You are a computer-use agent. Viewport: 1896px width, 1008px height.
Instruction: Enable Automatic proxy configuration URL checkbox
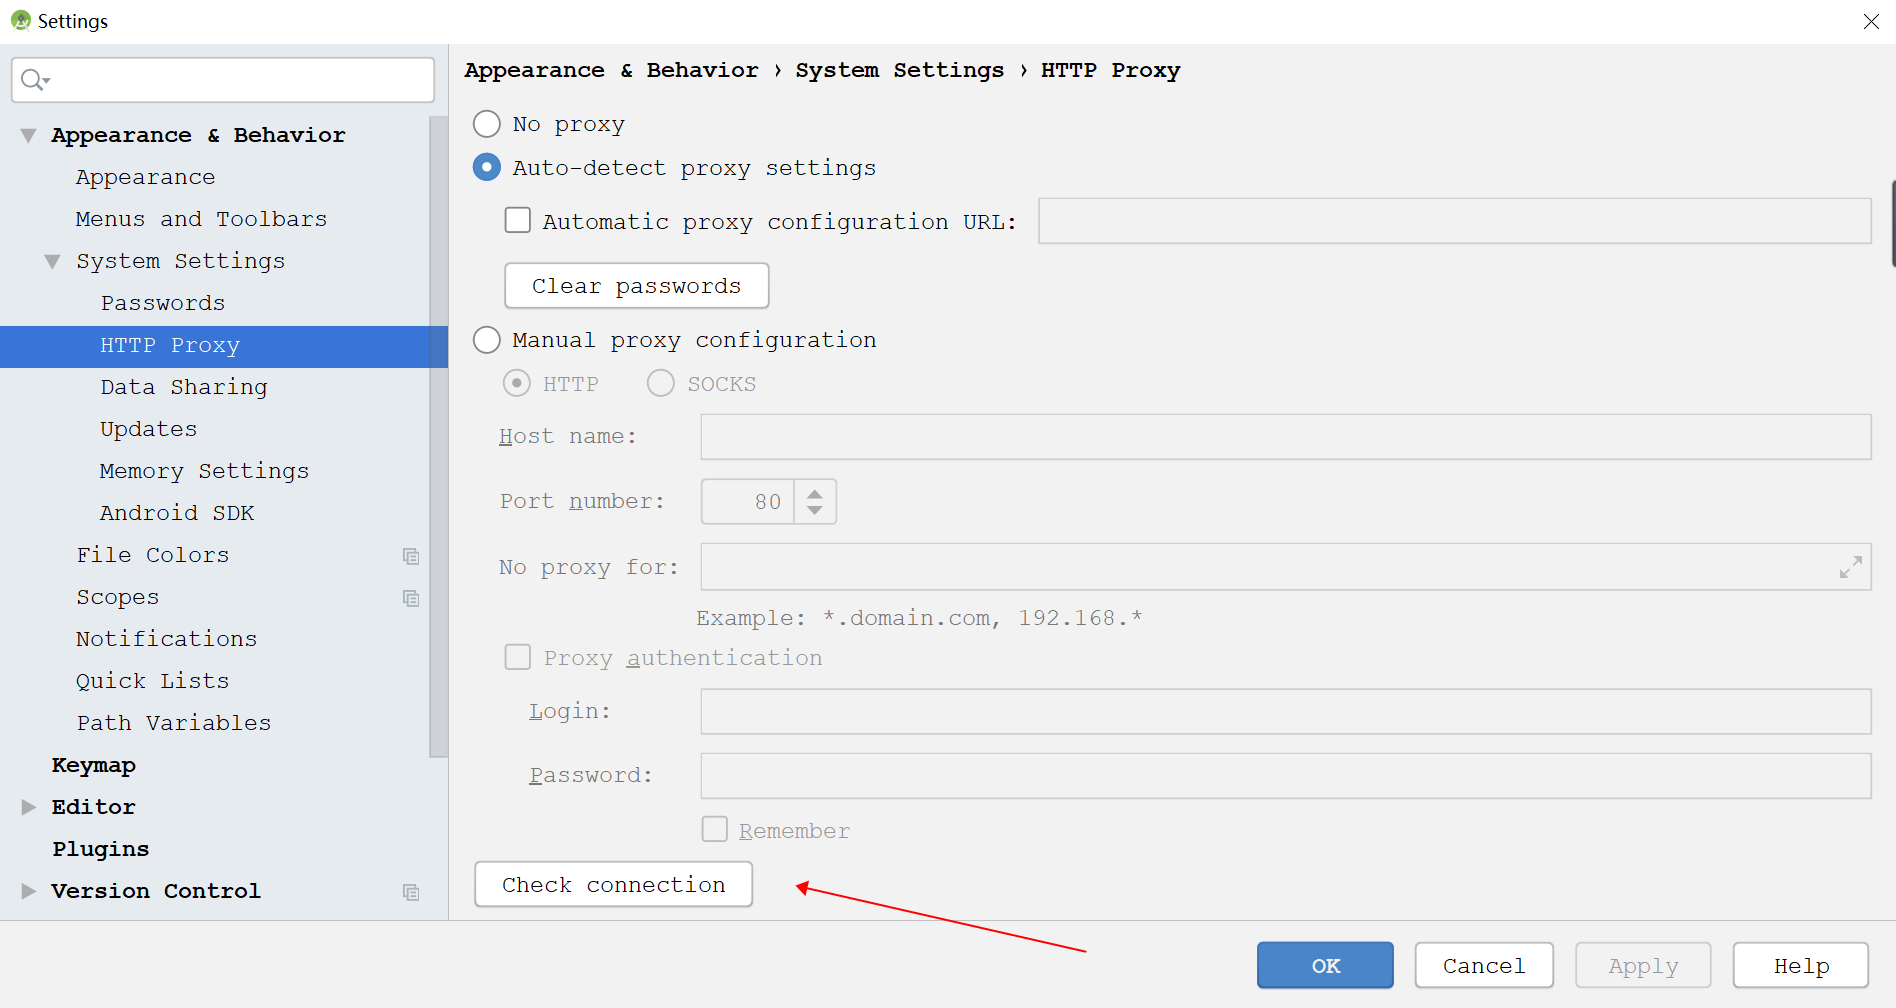pyautogui.click(x=517, y=220)
